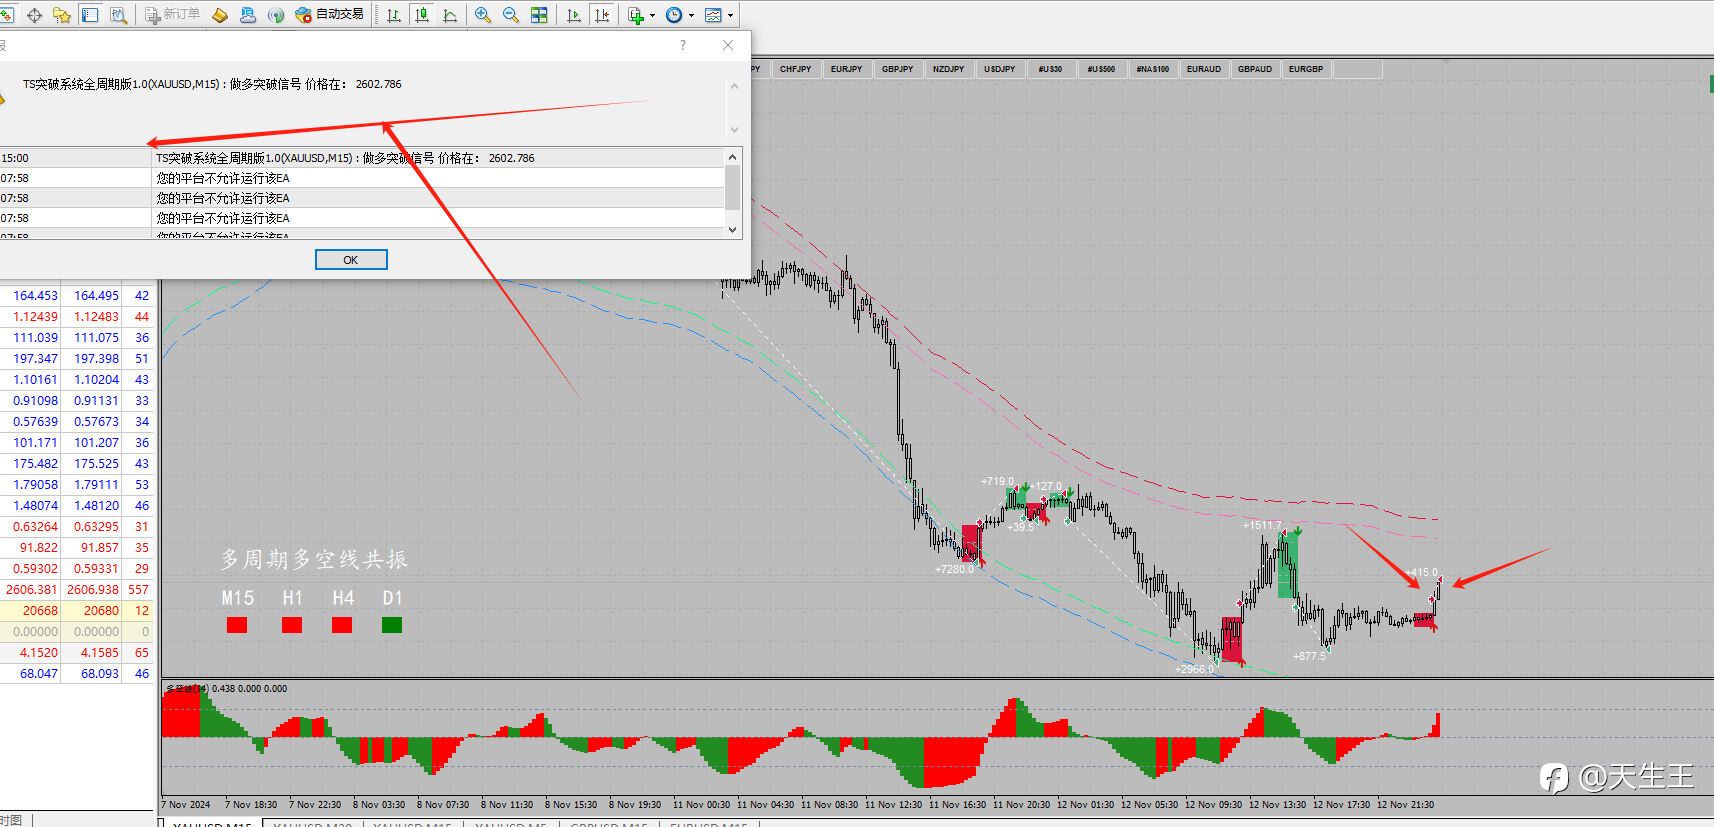Image resolution: width=1714 pixels, height=827 pixels.
Task: Switch to the GBPAUD chart tab
Action: tap(1254, 69)
